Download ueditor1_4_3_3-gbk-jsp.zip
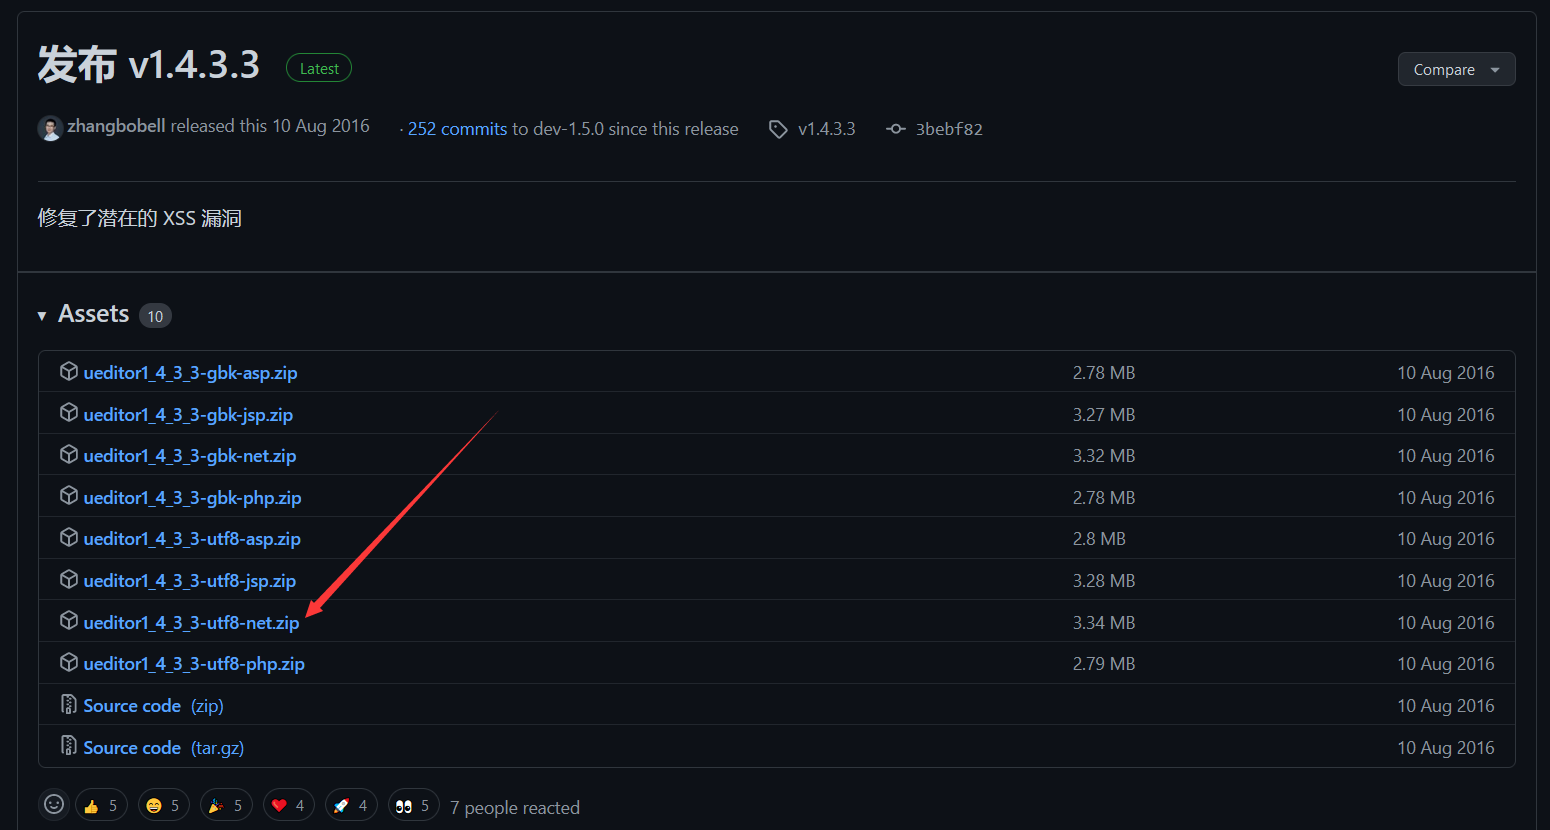This screenshot has height=830, width=1550. (x=188, y=415)
